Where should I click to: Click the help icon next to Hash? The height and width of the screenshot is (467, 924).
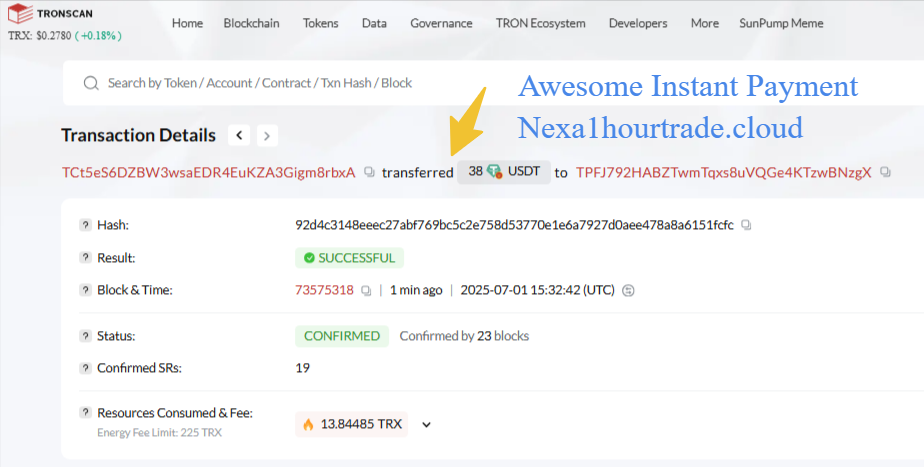click(85, 225)
